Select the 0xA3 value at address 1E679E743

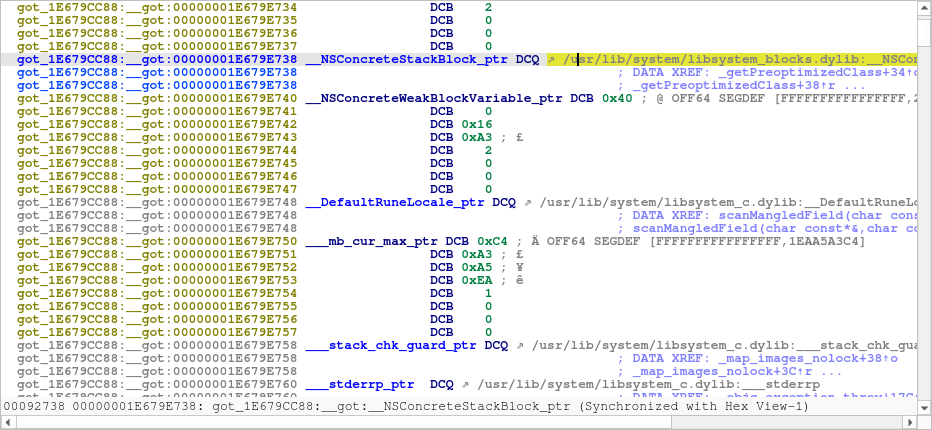click(x=477, y=137)
